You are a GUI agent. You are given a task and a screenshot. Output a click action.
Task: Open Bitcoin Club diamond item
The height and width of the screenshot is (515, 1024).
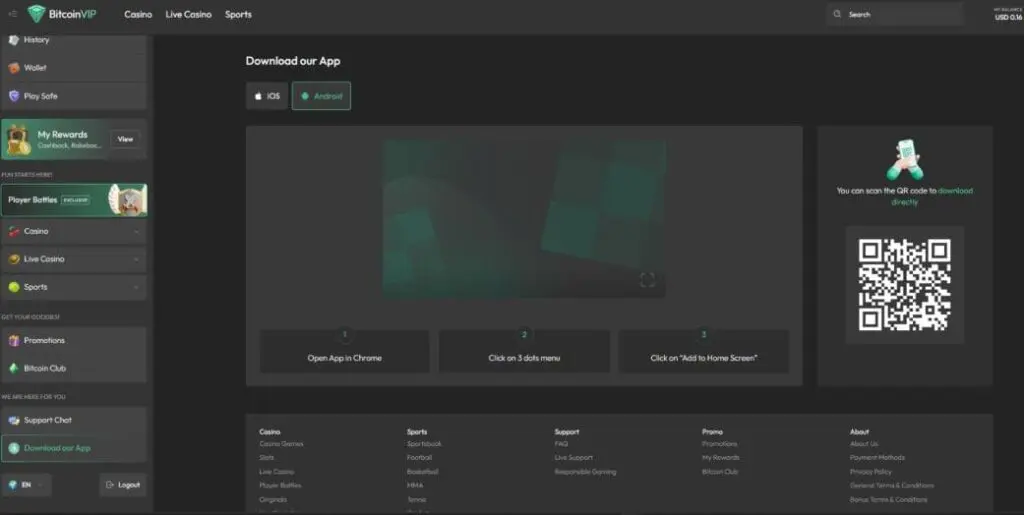(x=45, y=368)
